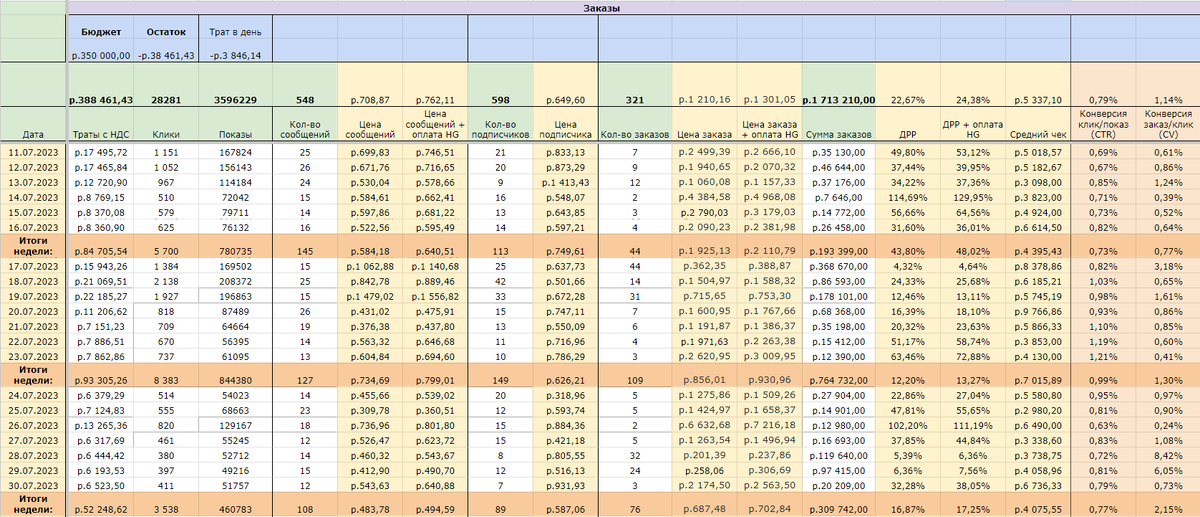Click the budget value р.350 000,00
The width and height of the screenshot is (1200, 517).
point(99,56)
